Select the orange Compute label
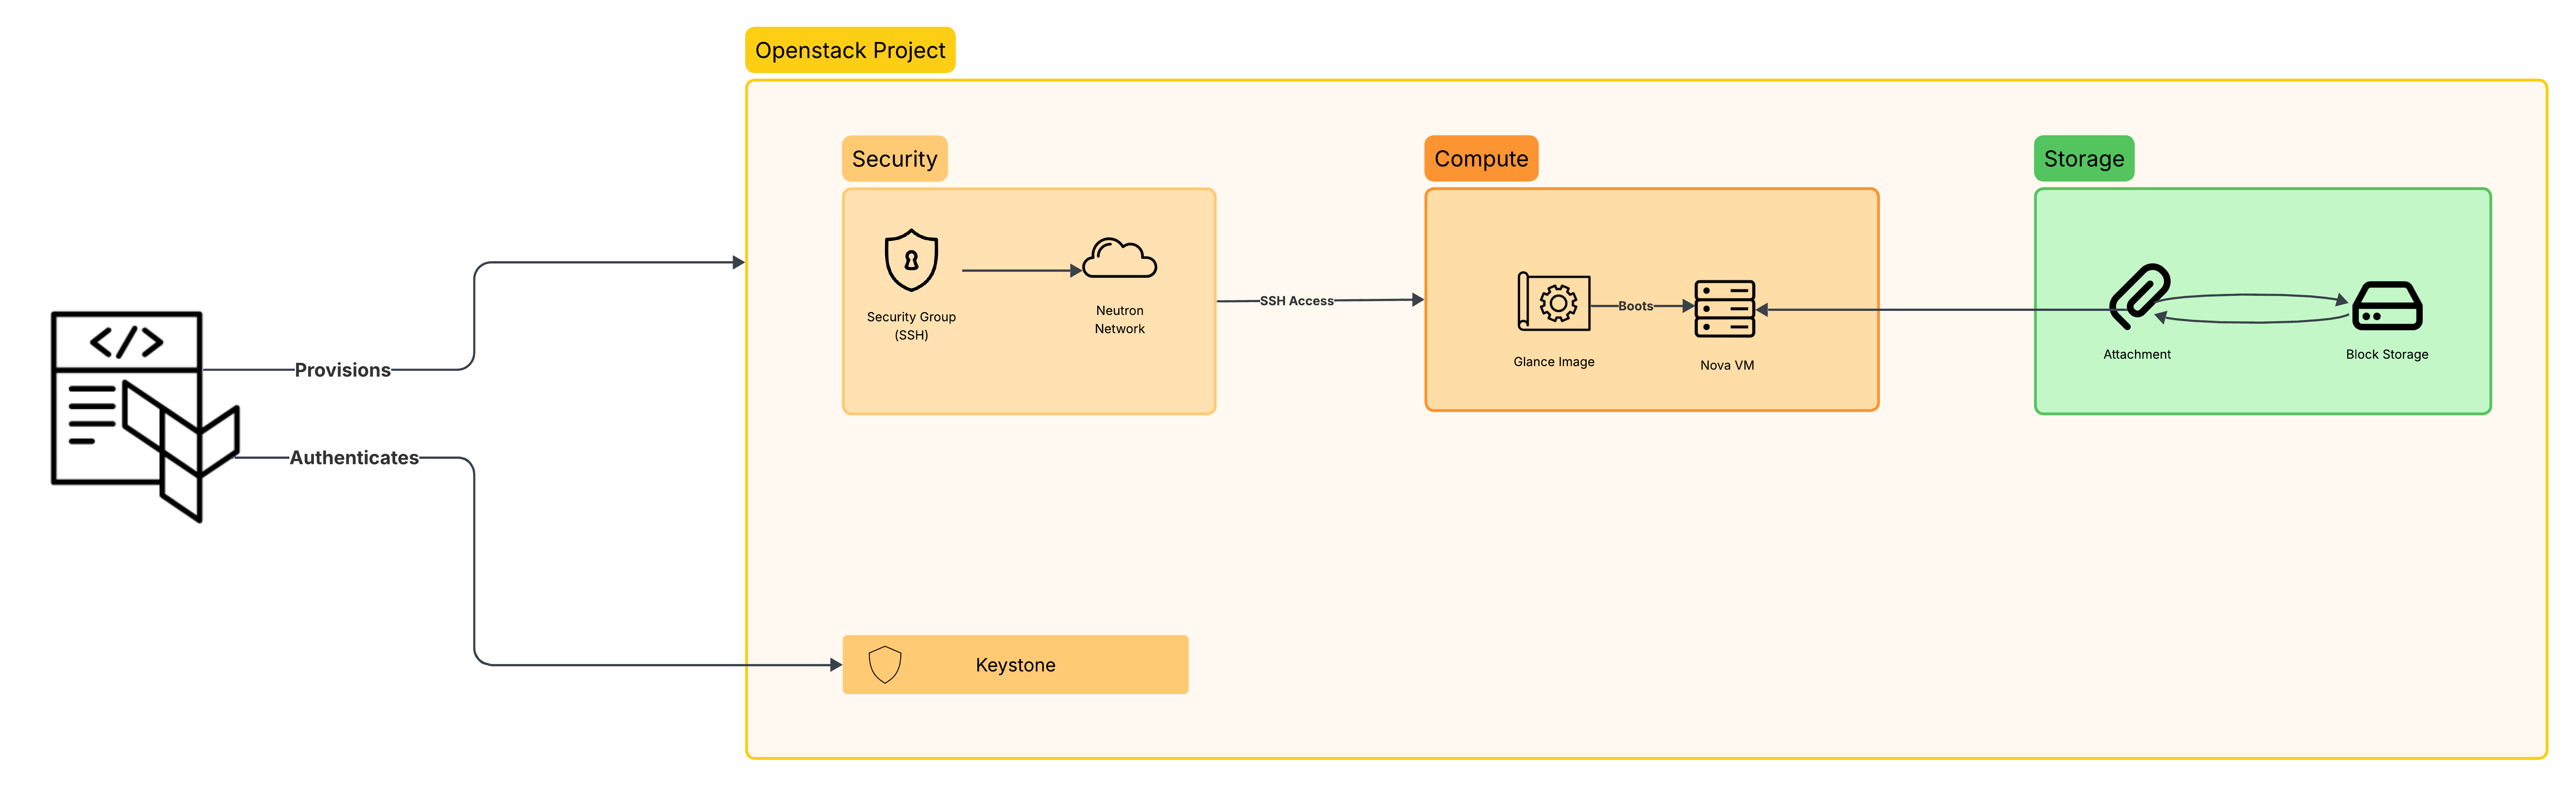This screenshot has height=787, width=2576. point(1481,159)
